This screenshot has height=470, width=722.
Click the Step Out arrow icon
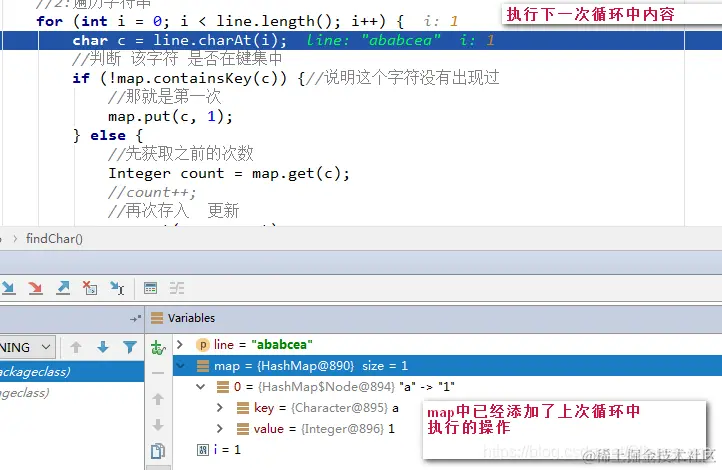63,288
